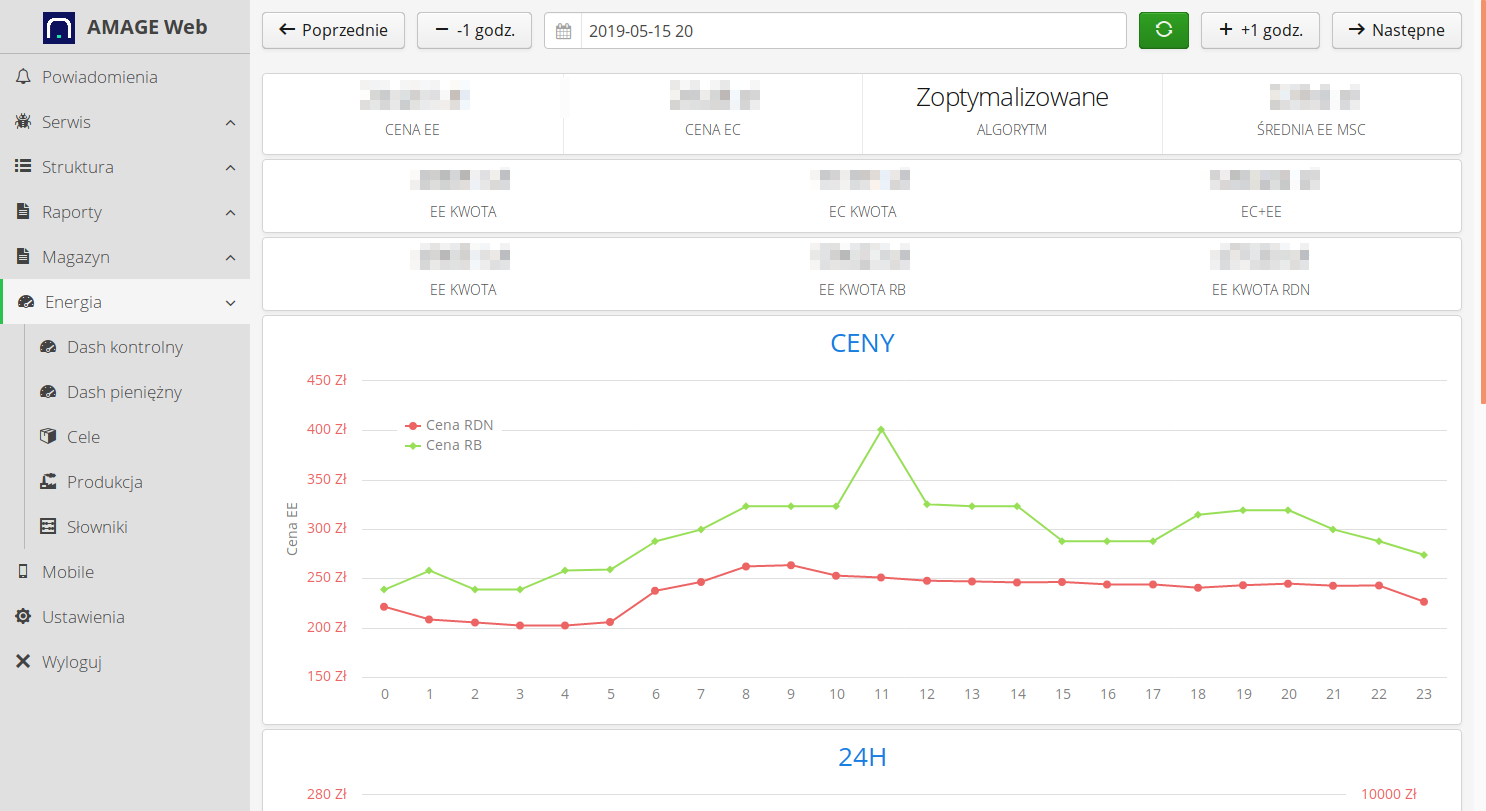Click the Wyloguj X icon

(22, 661)
